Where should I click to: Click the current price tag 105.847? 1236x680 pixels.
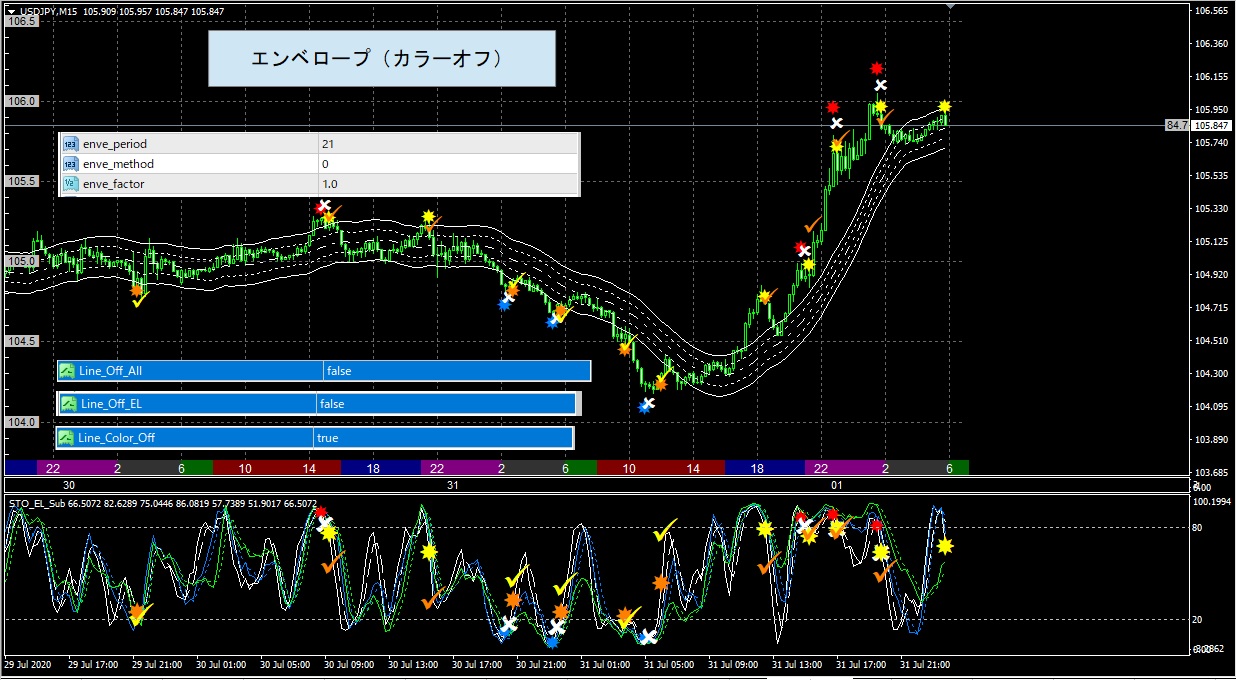pyautogui.click(x=1211, y=126)
